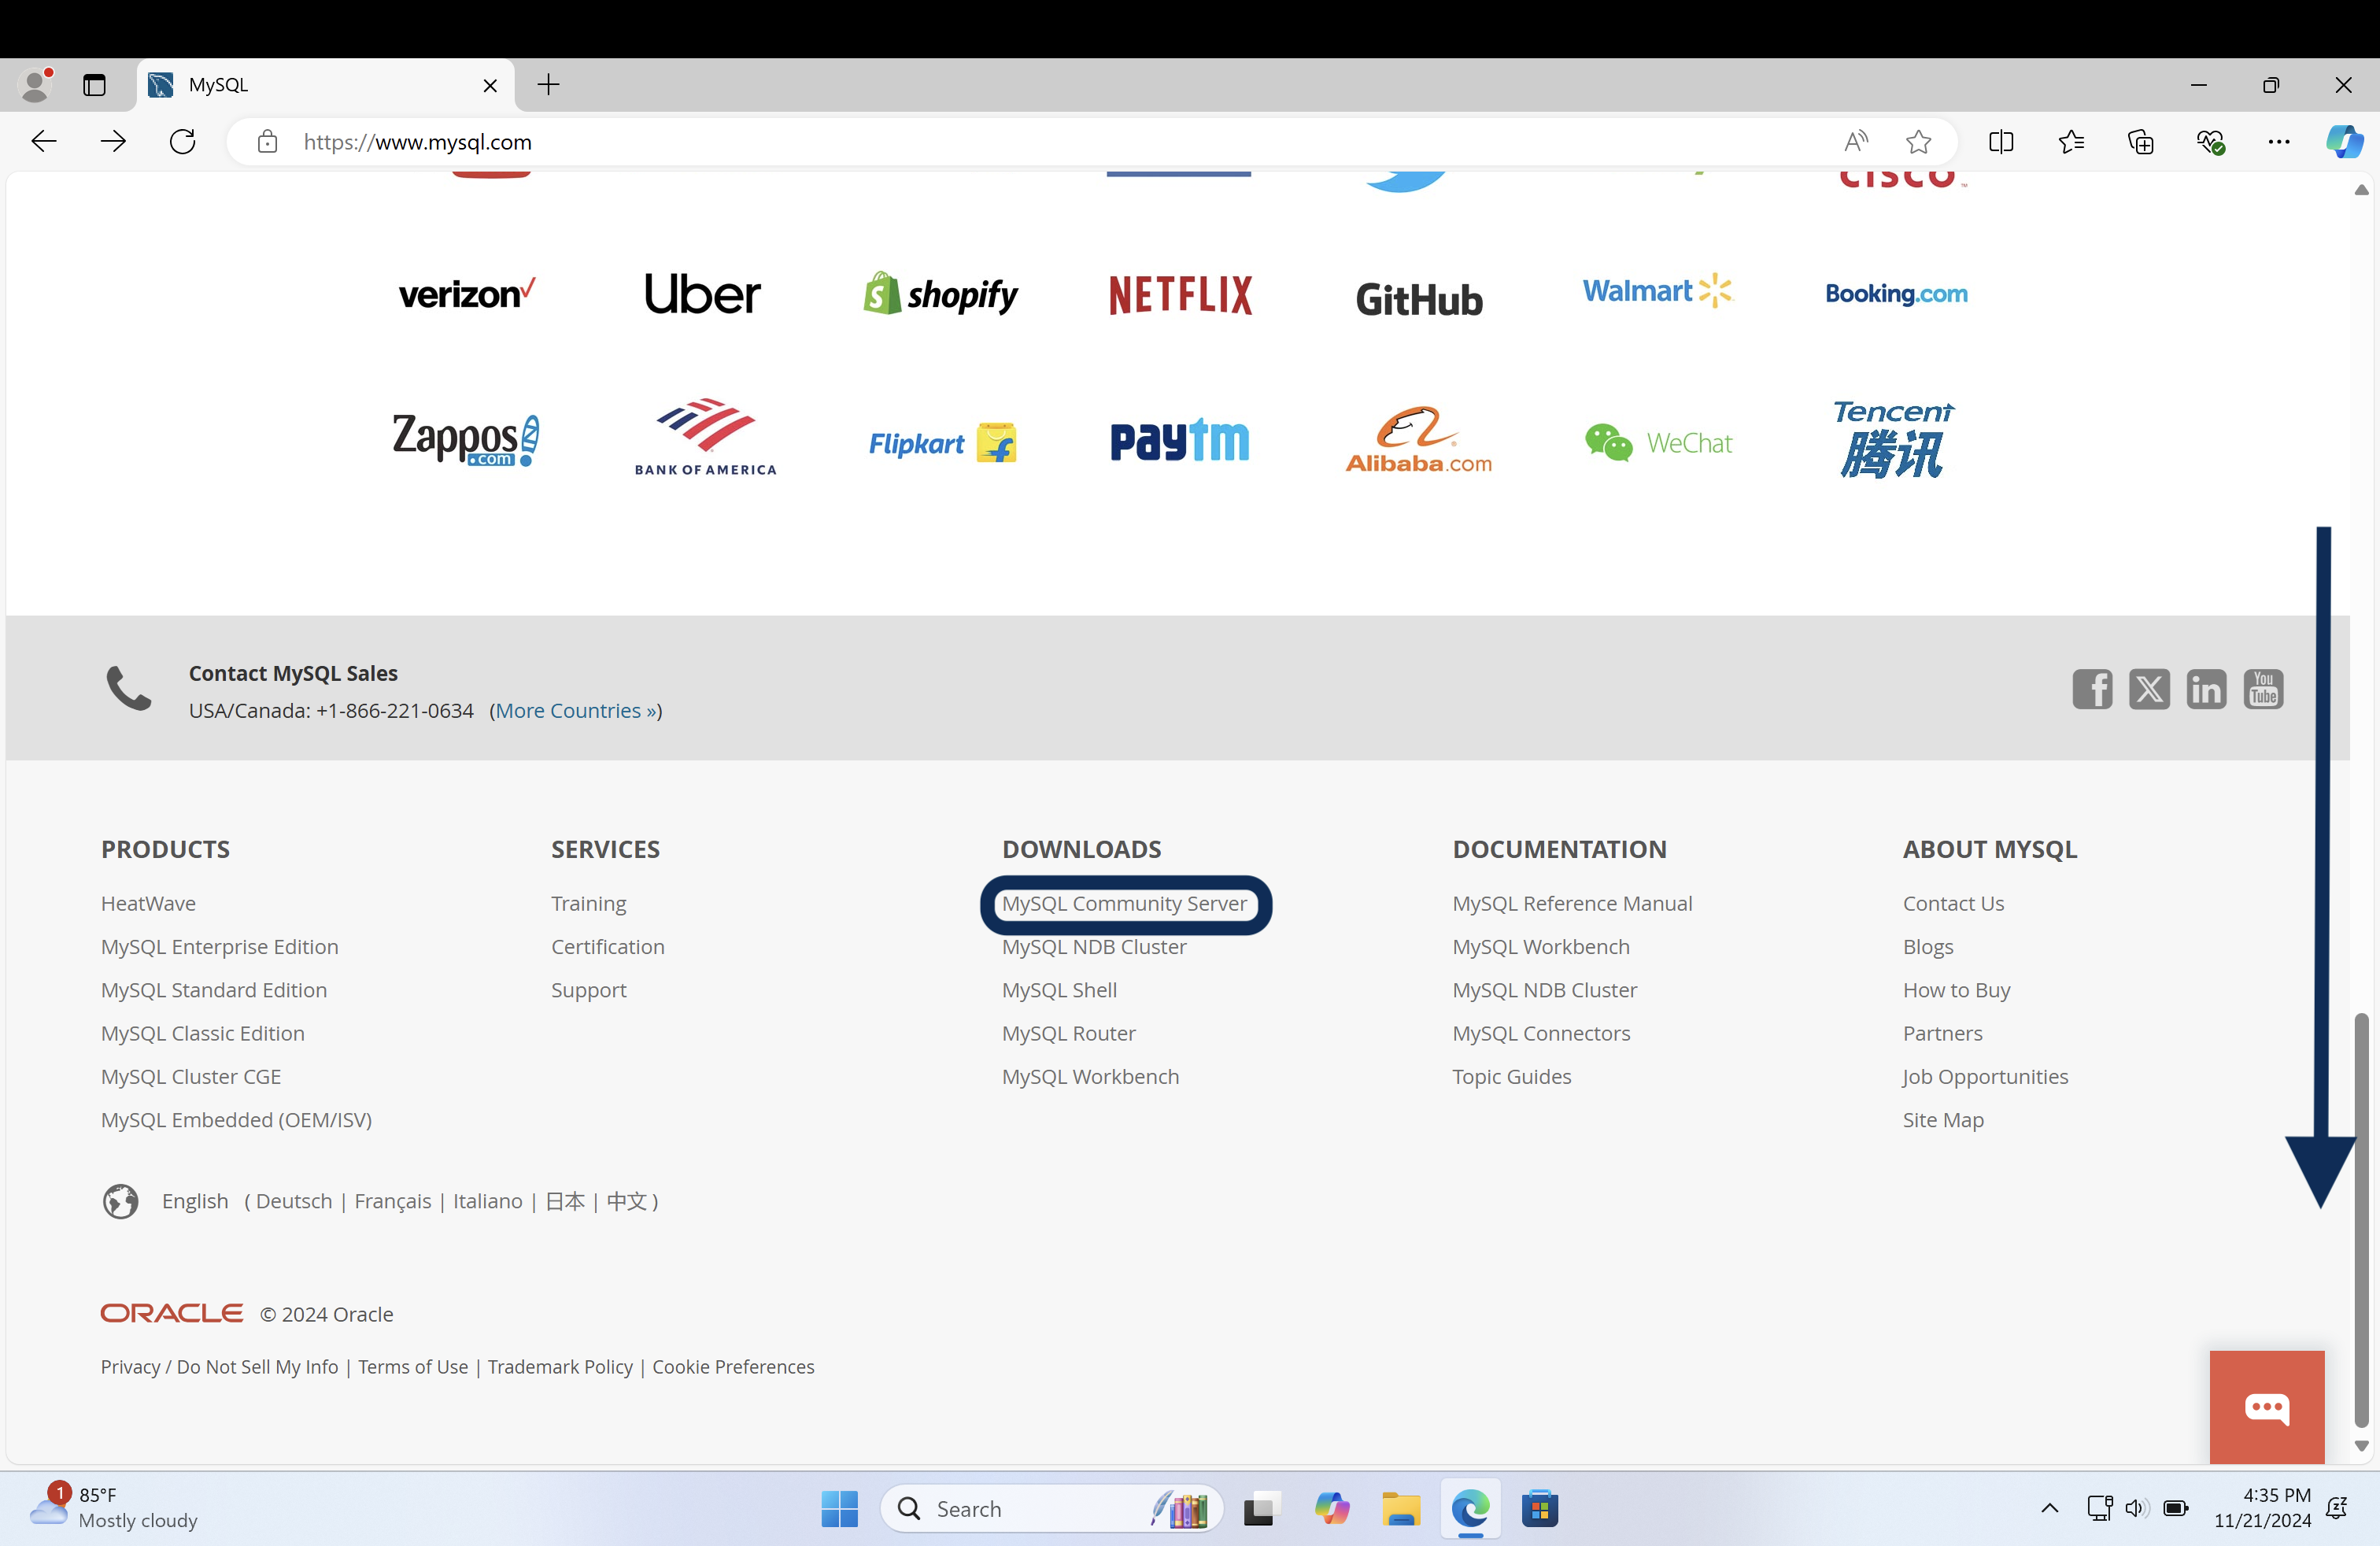2380x1546 pixels.
Task: Open the Favorites list icon
Action: tap(2071, 142)
